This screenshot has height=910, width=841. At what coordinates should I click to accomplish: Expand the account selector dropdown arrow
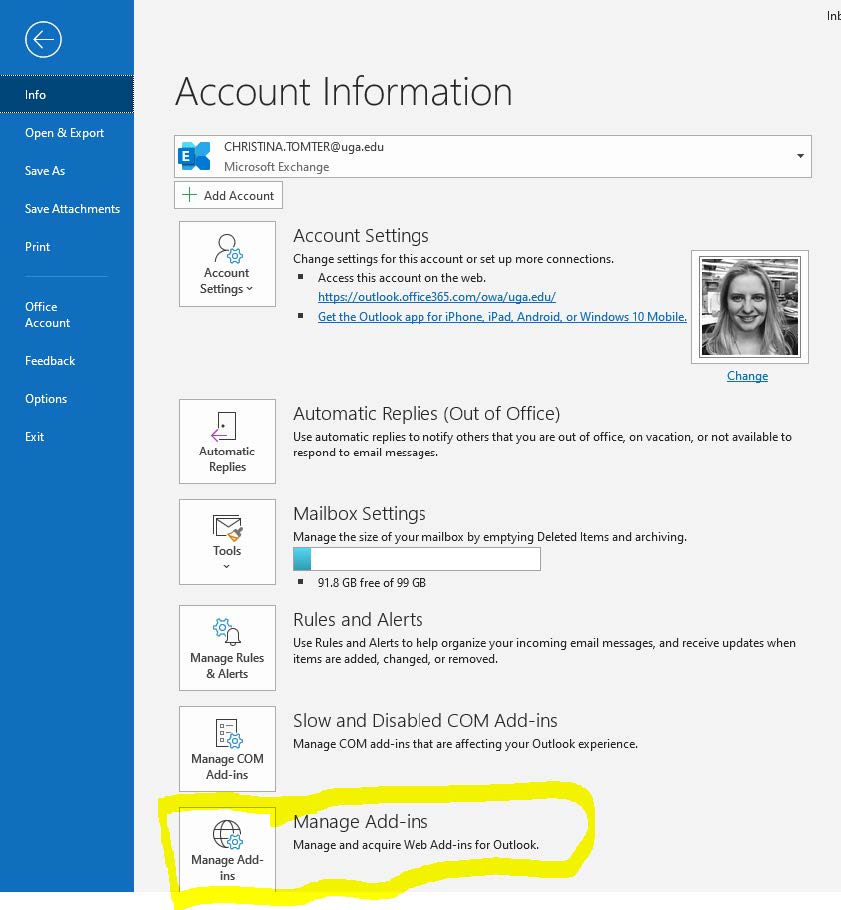pyautogui.click(x=800, y=156)
